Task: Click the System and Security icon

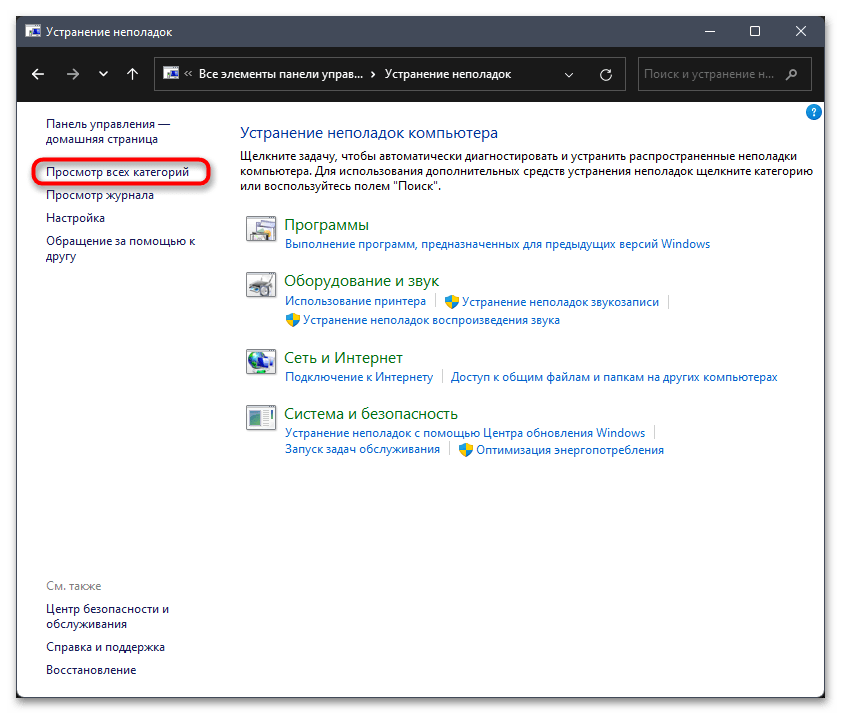Action: [x=261, y=417]
